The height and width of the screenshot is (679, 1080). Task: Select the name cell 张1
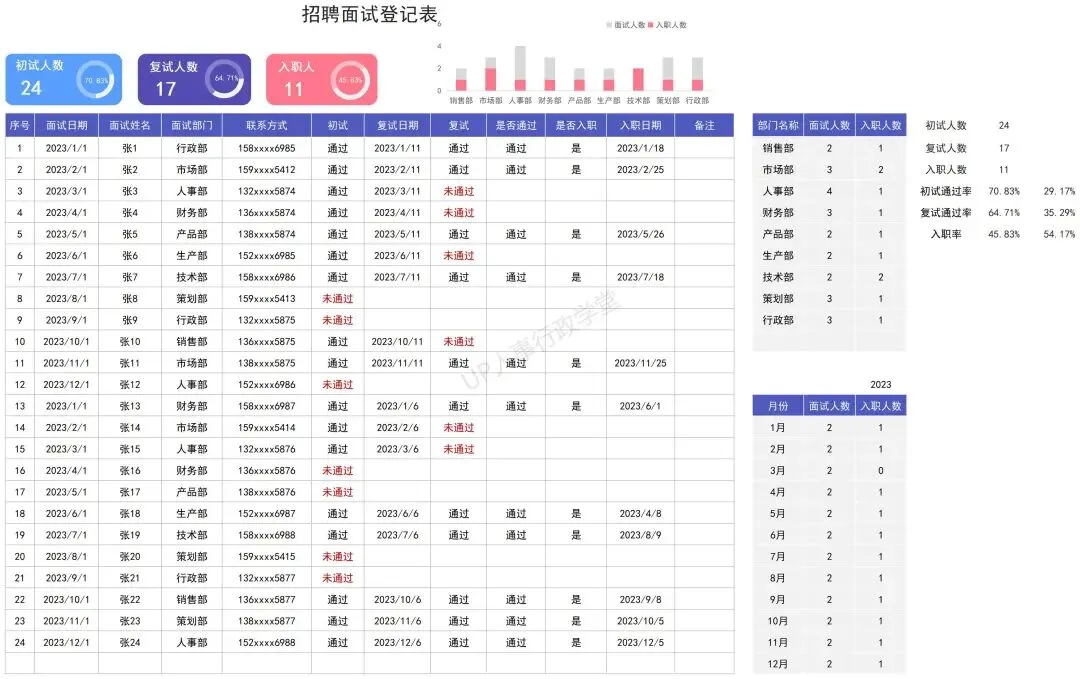coord(129,148)
